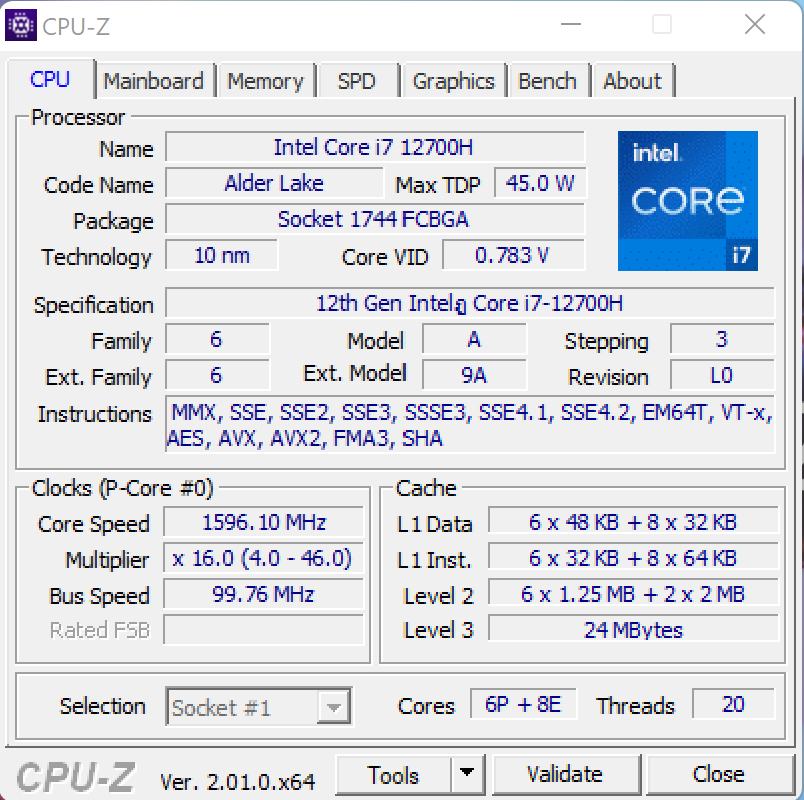Image resolution: width=804 pixels, height=800 pixels.
Task: Minimize the CPU-Z window
Action: click(x=571, y=24)
